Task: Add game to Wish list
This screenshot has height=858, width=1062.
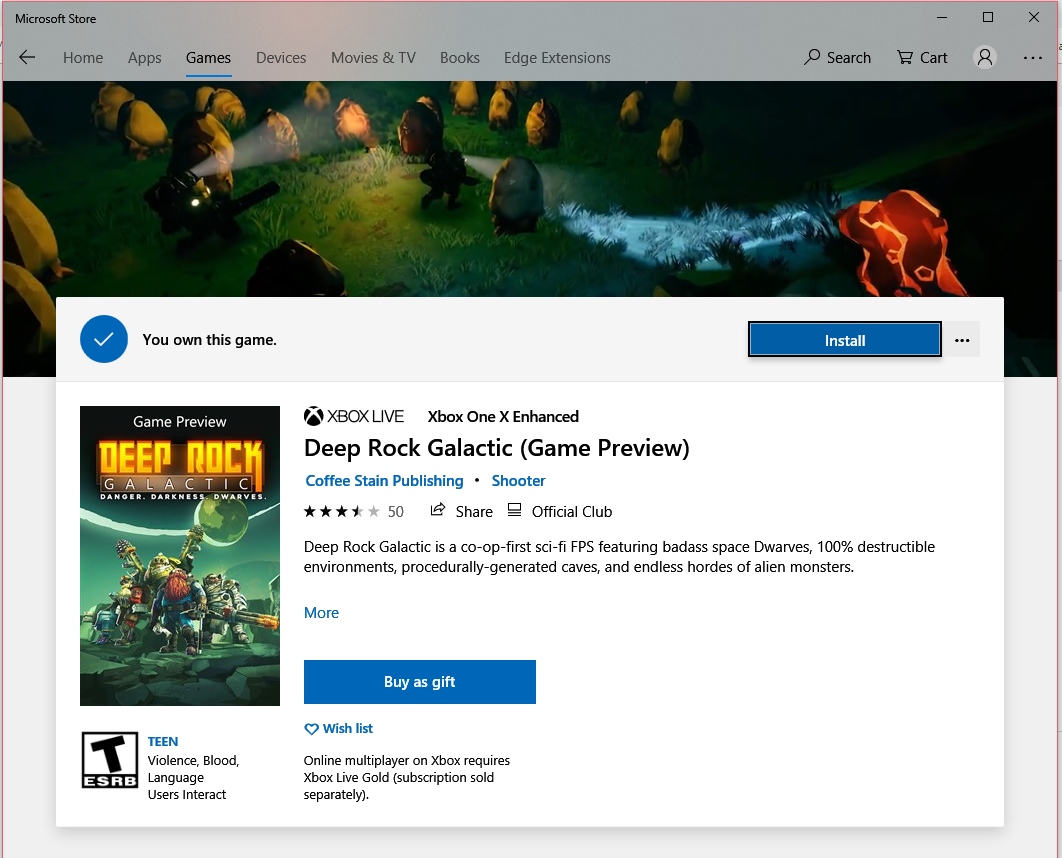Action: [339, 729]
